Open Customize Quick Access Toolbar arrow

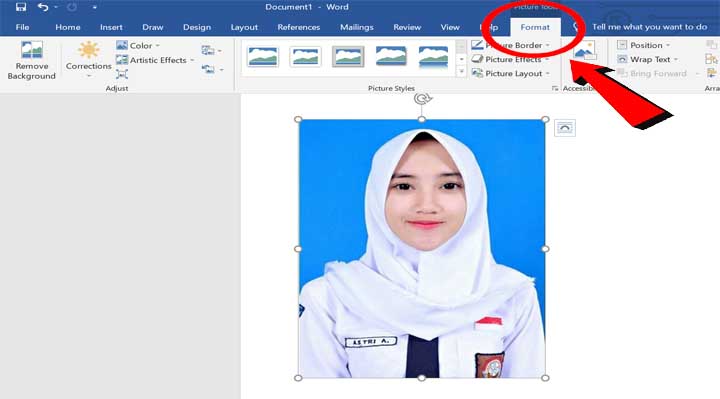95,7
